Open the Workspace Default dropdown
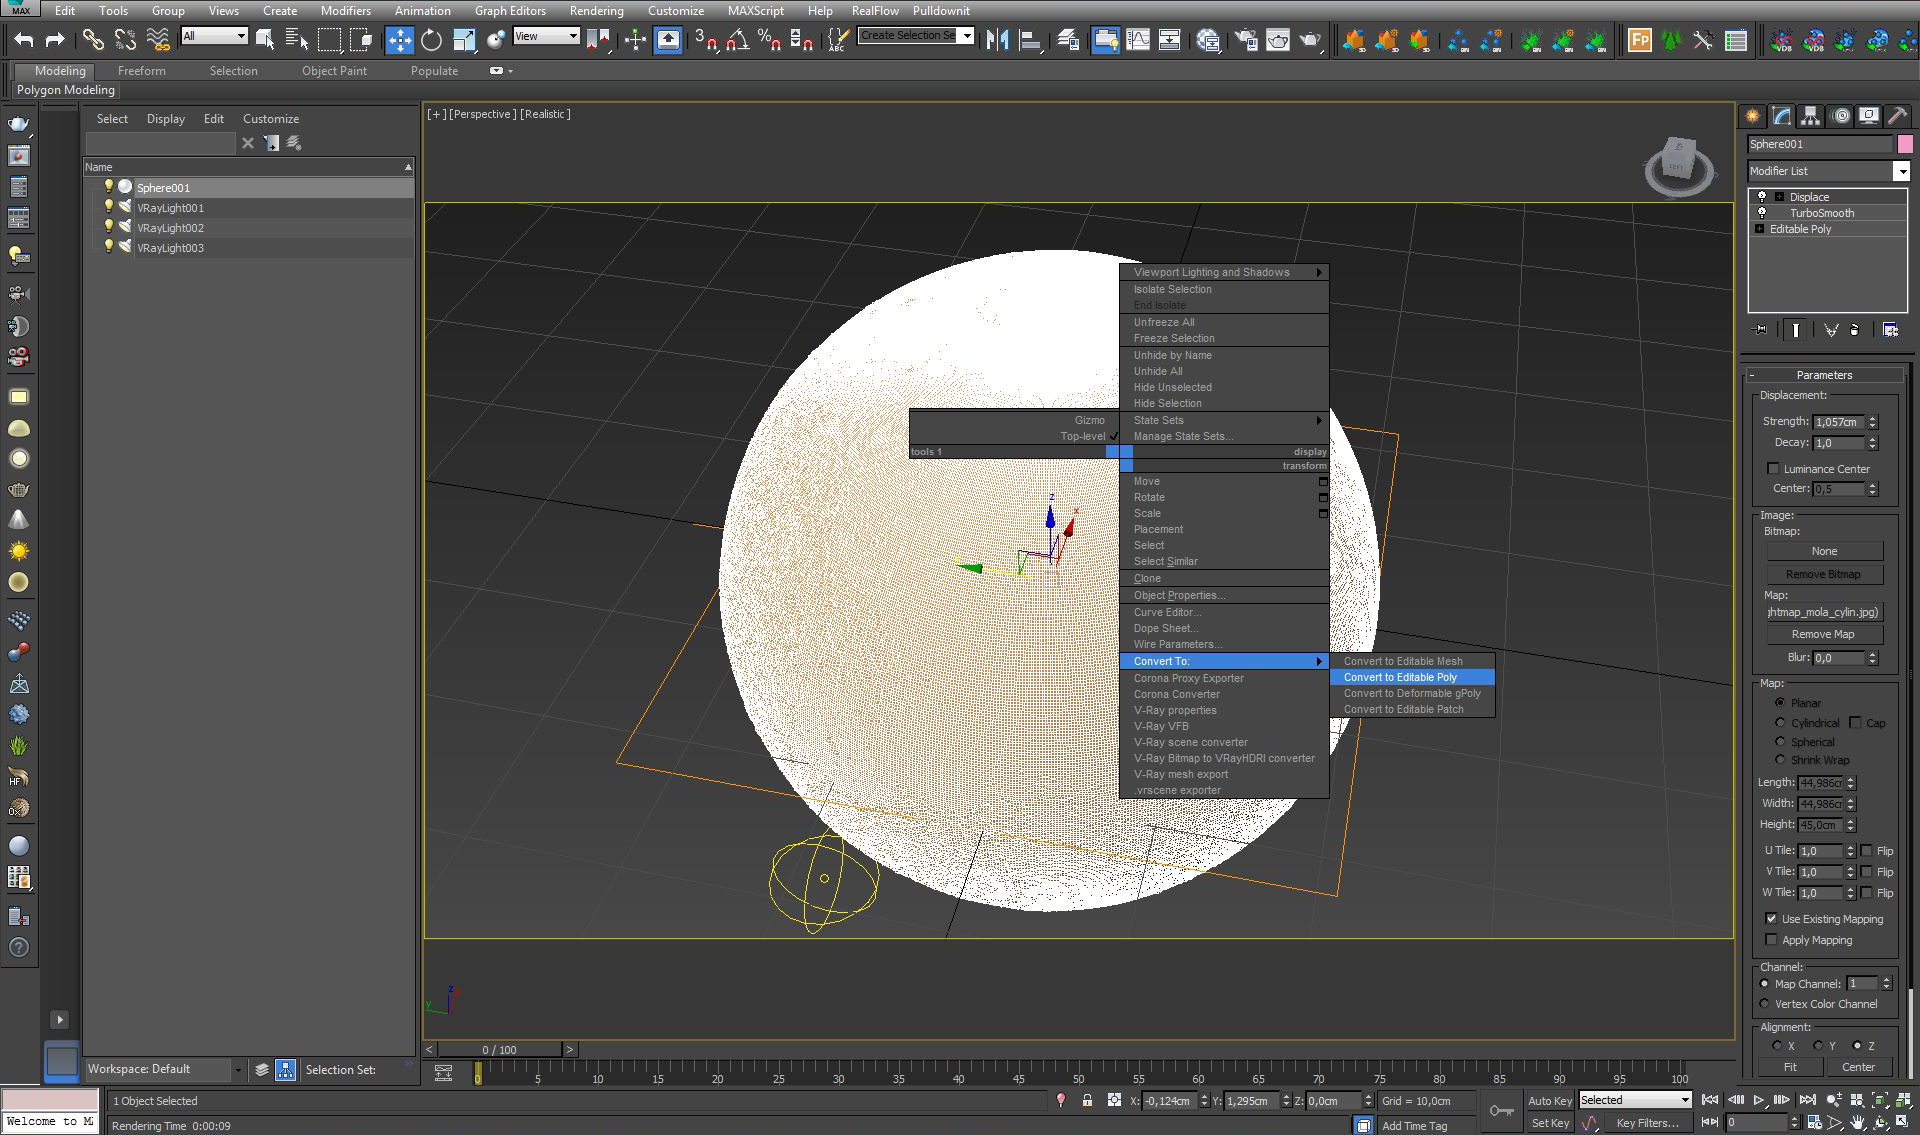 [164, 1069]
